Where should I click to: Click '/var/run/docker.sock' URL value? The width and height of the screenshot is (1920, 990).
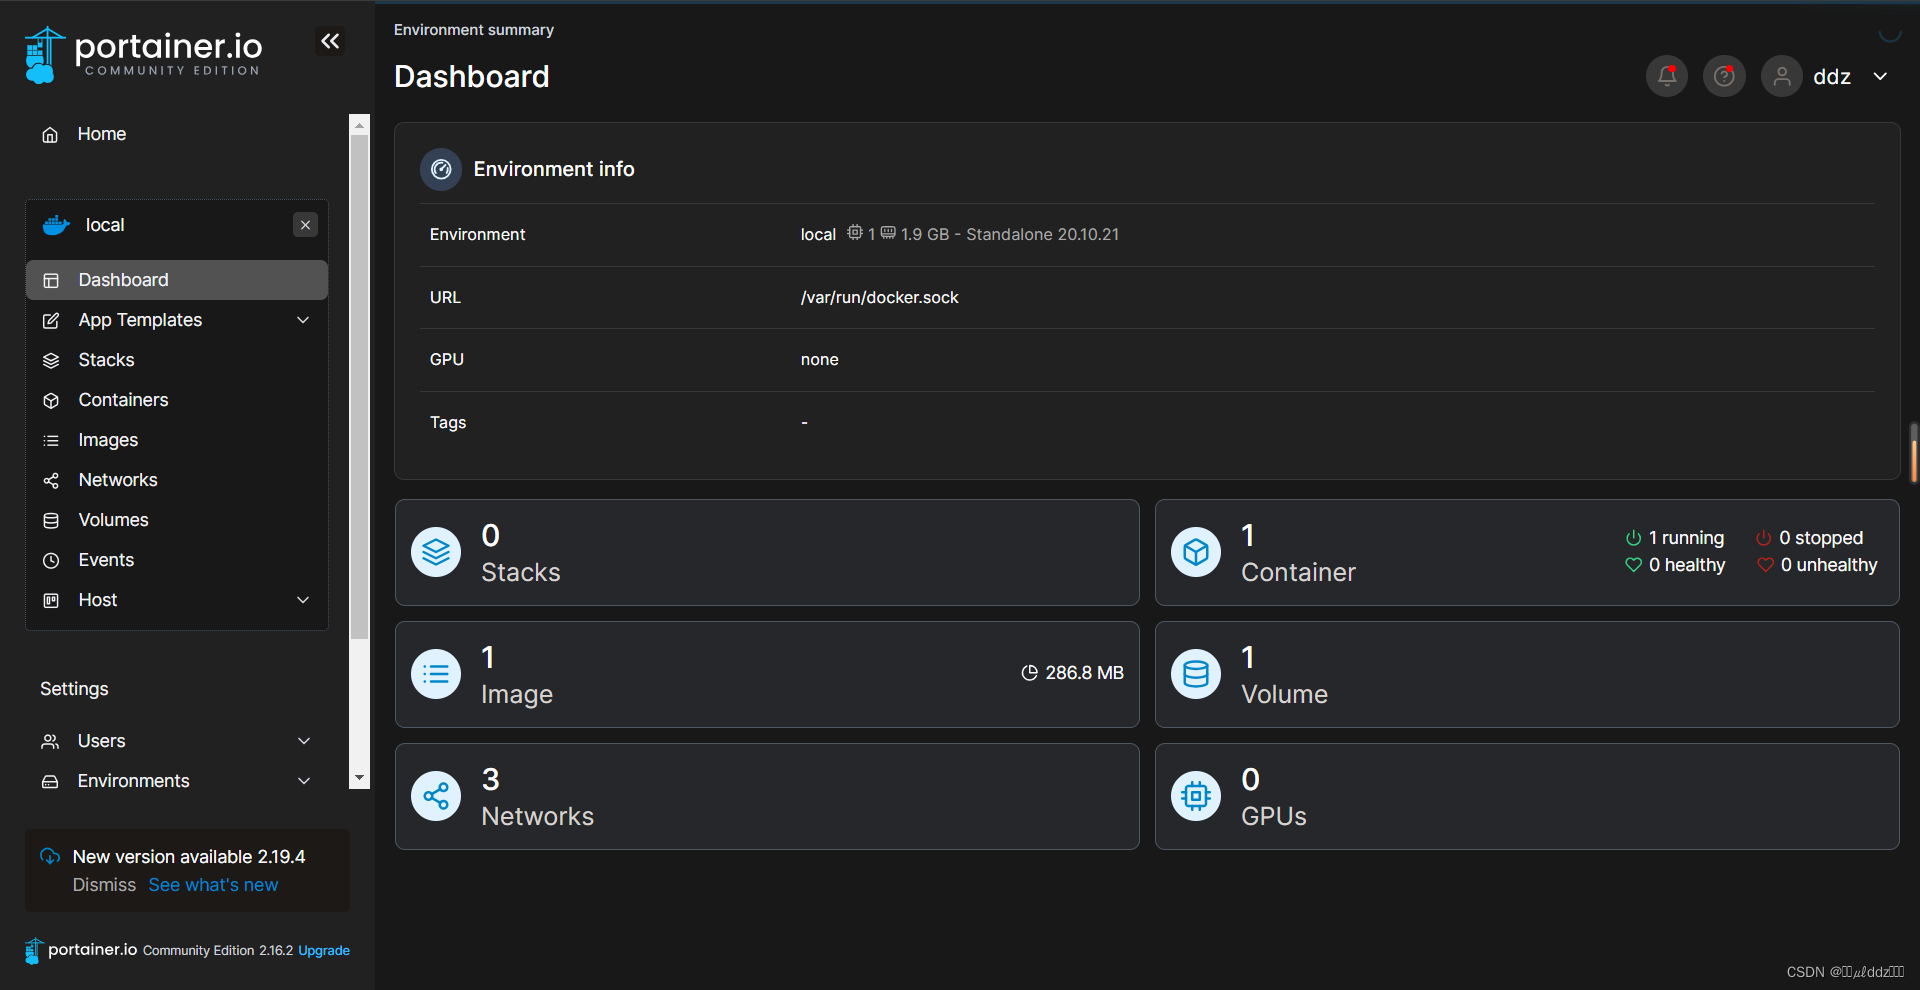pos(879,297)
